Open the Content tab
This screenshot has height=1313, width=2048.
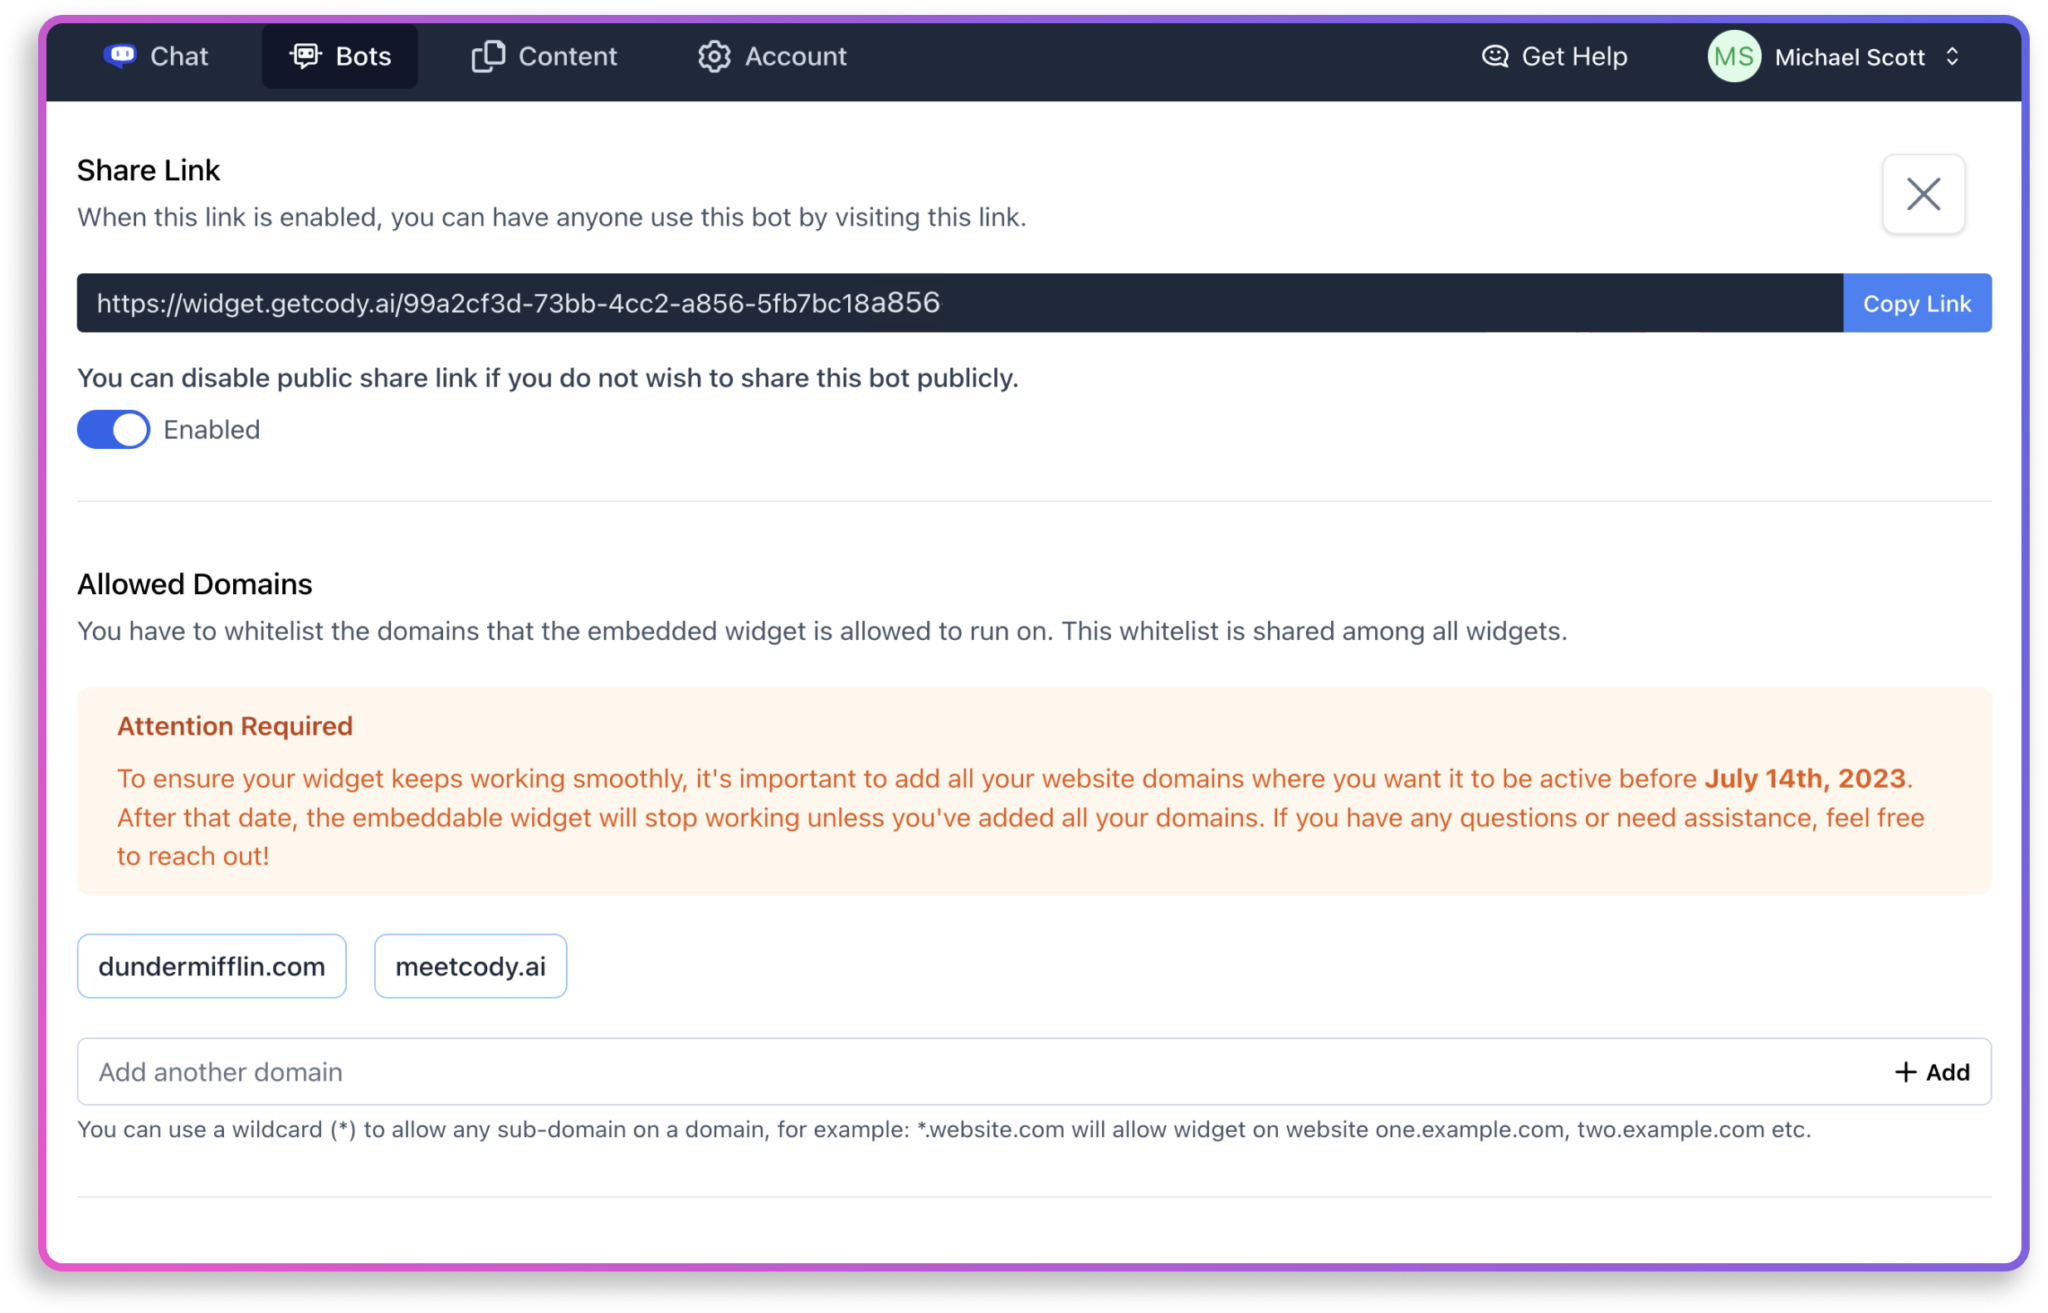pos(567,56)
